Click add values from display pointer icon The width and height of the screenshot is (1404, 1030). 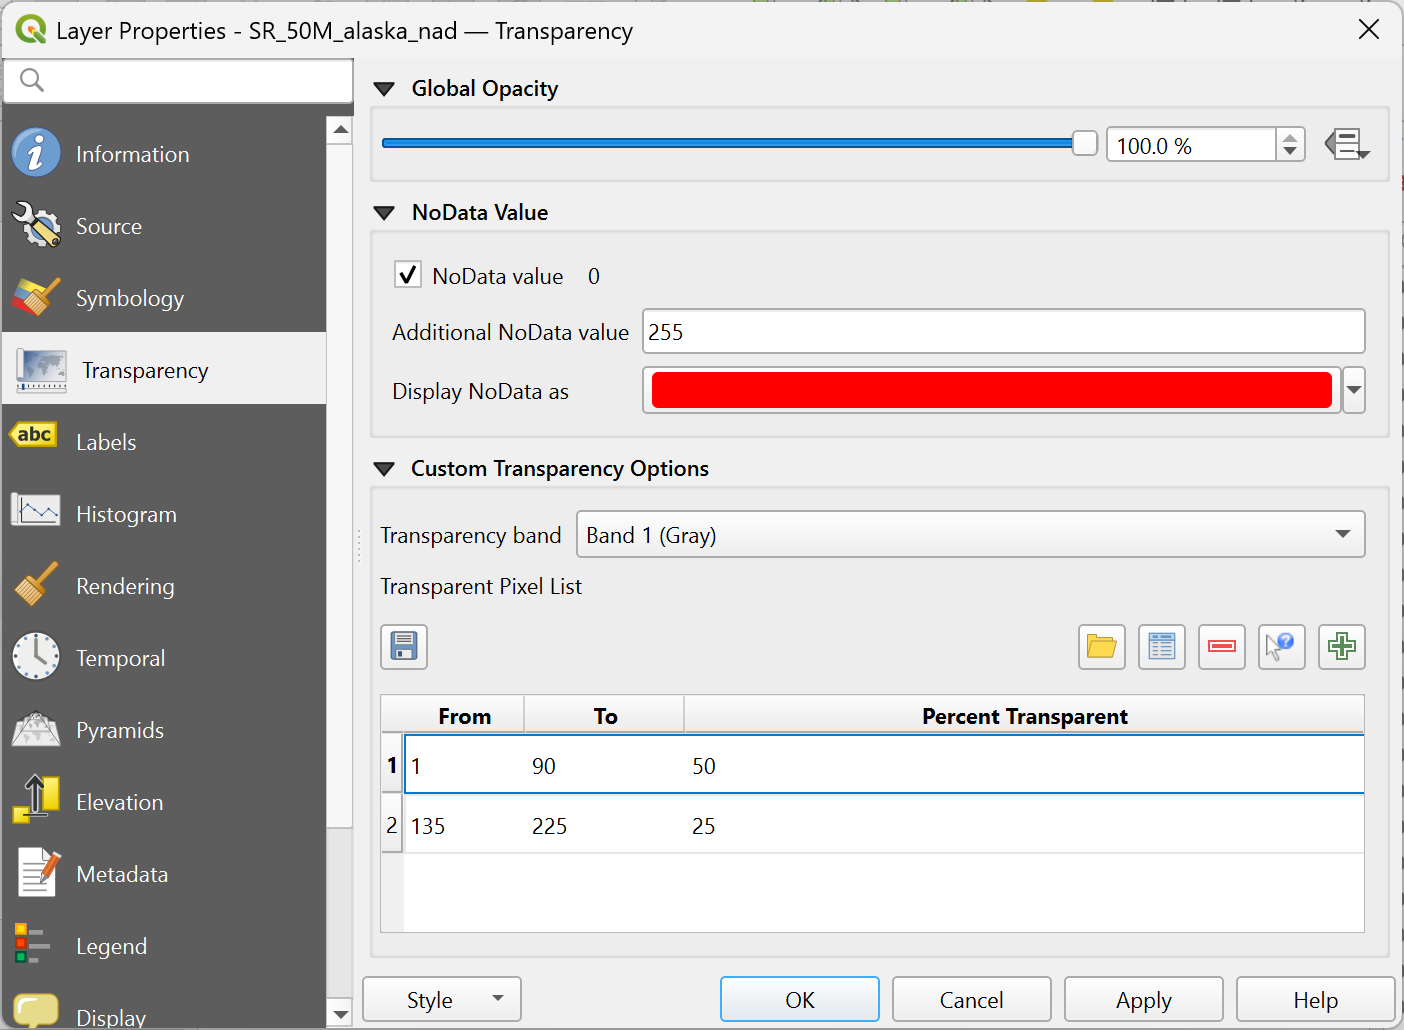pyautogui.click(x=1281, y=647)
